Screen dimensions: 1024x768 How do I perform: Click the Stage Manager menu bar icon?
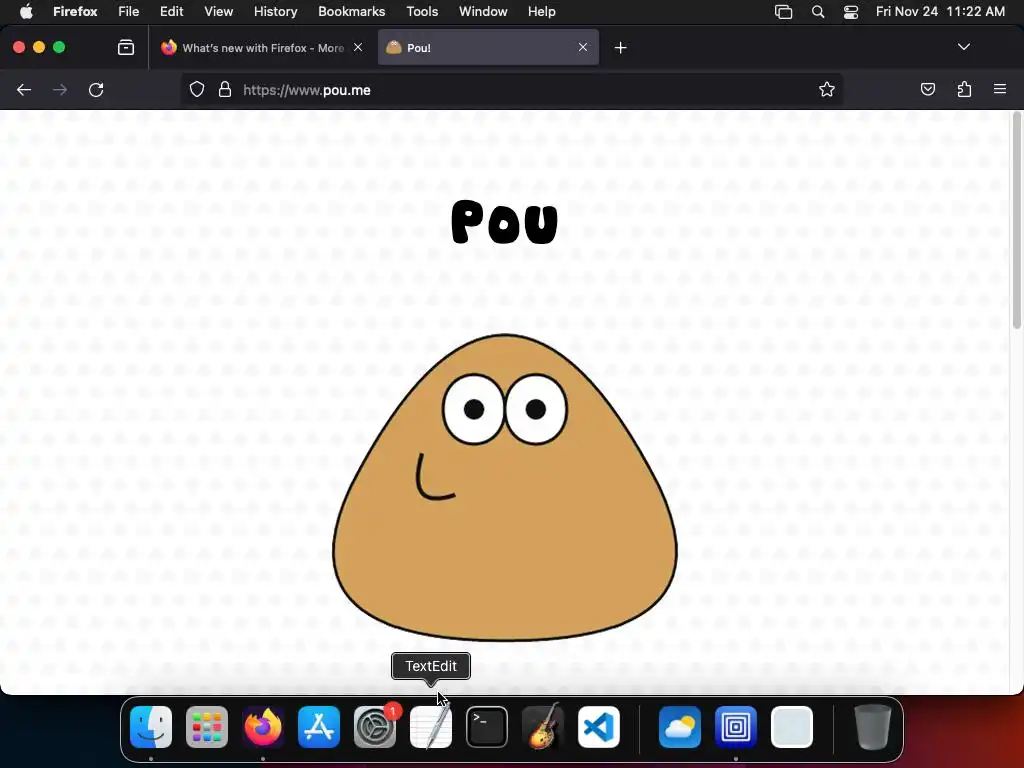[x=783, y=12]
